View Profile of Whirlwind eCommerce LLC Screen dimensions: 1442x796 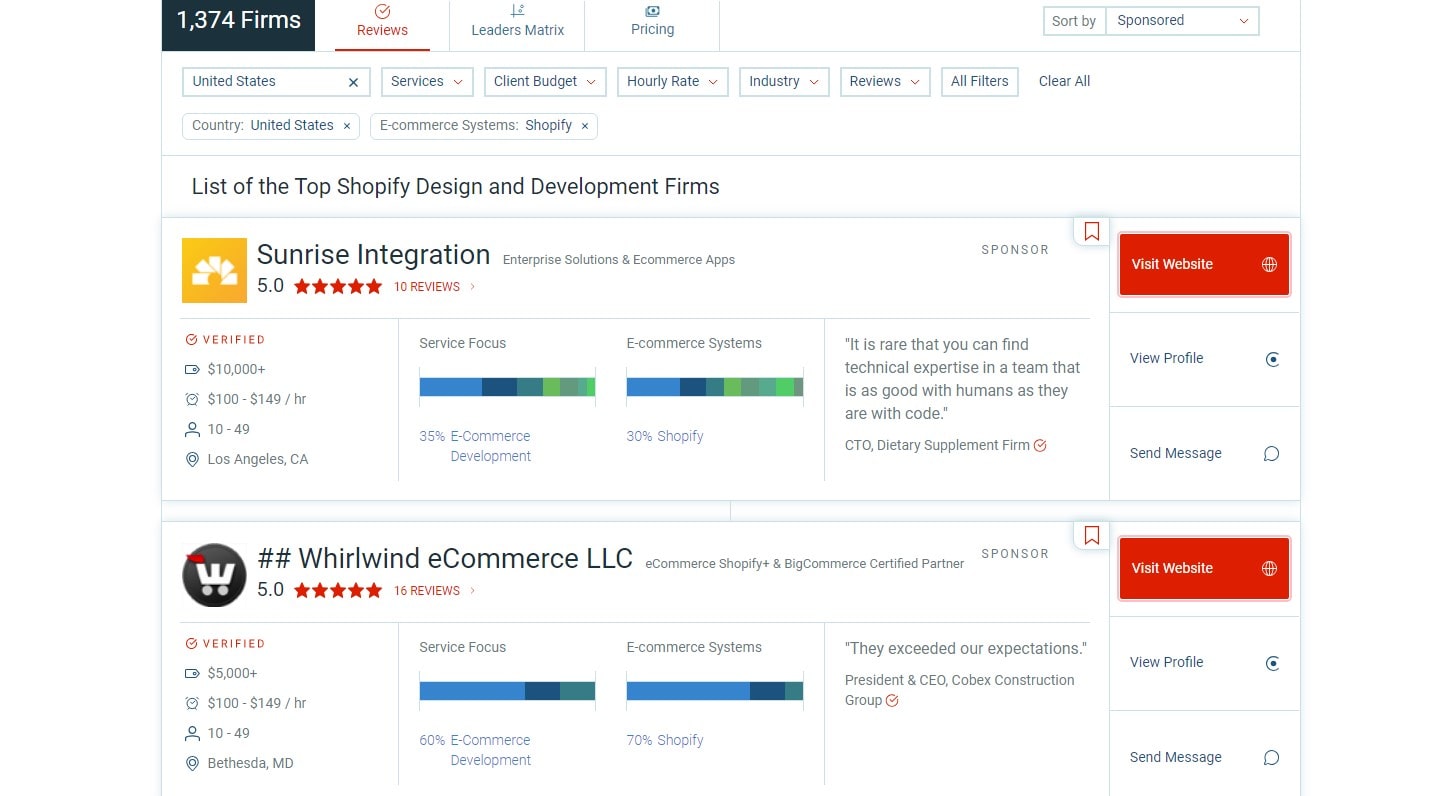[x=1204, y=663]
